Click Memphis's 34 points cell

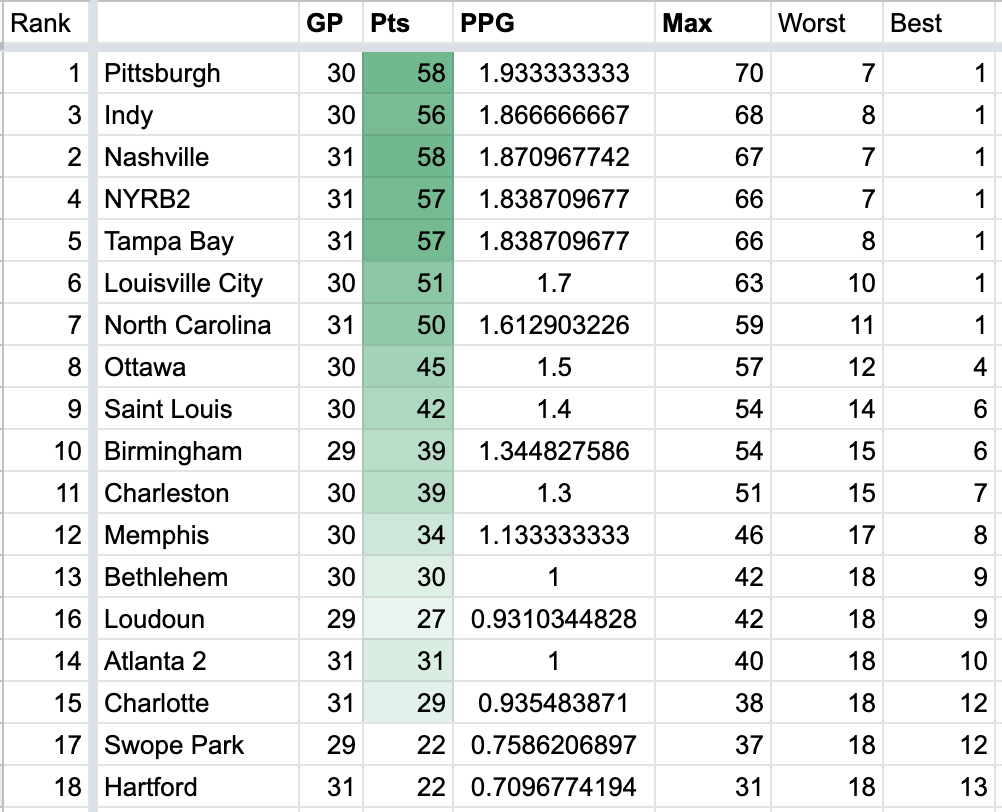[408, 535]
